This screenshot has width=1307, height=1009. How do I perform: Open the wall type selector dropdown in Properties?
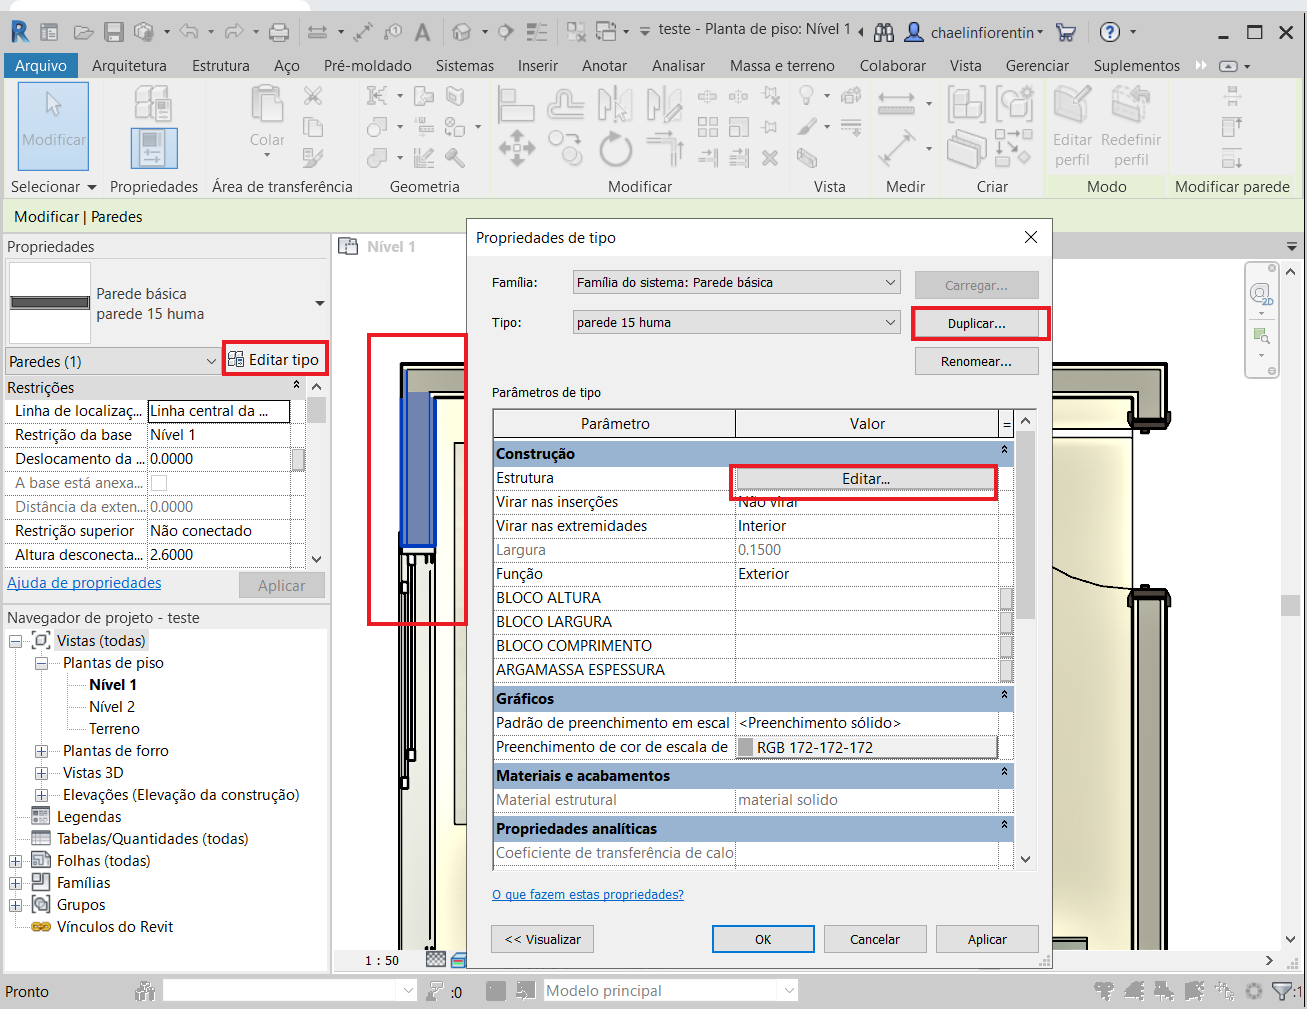320,303
